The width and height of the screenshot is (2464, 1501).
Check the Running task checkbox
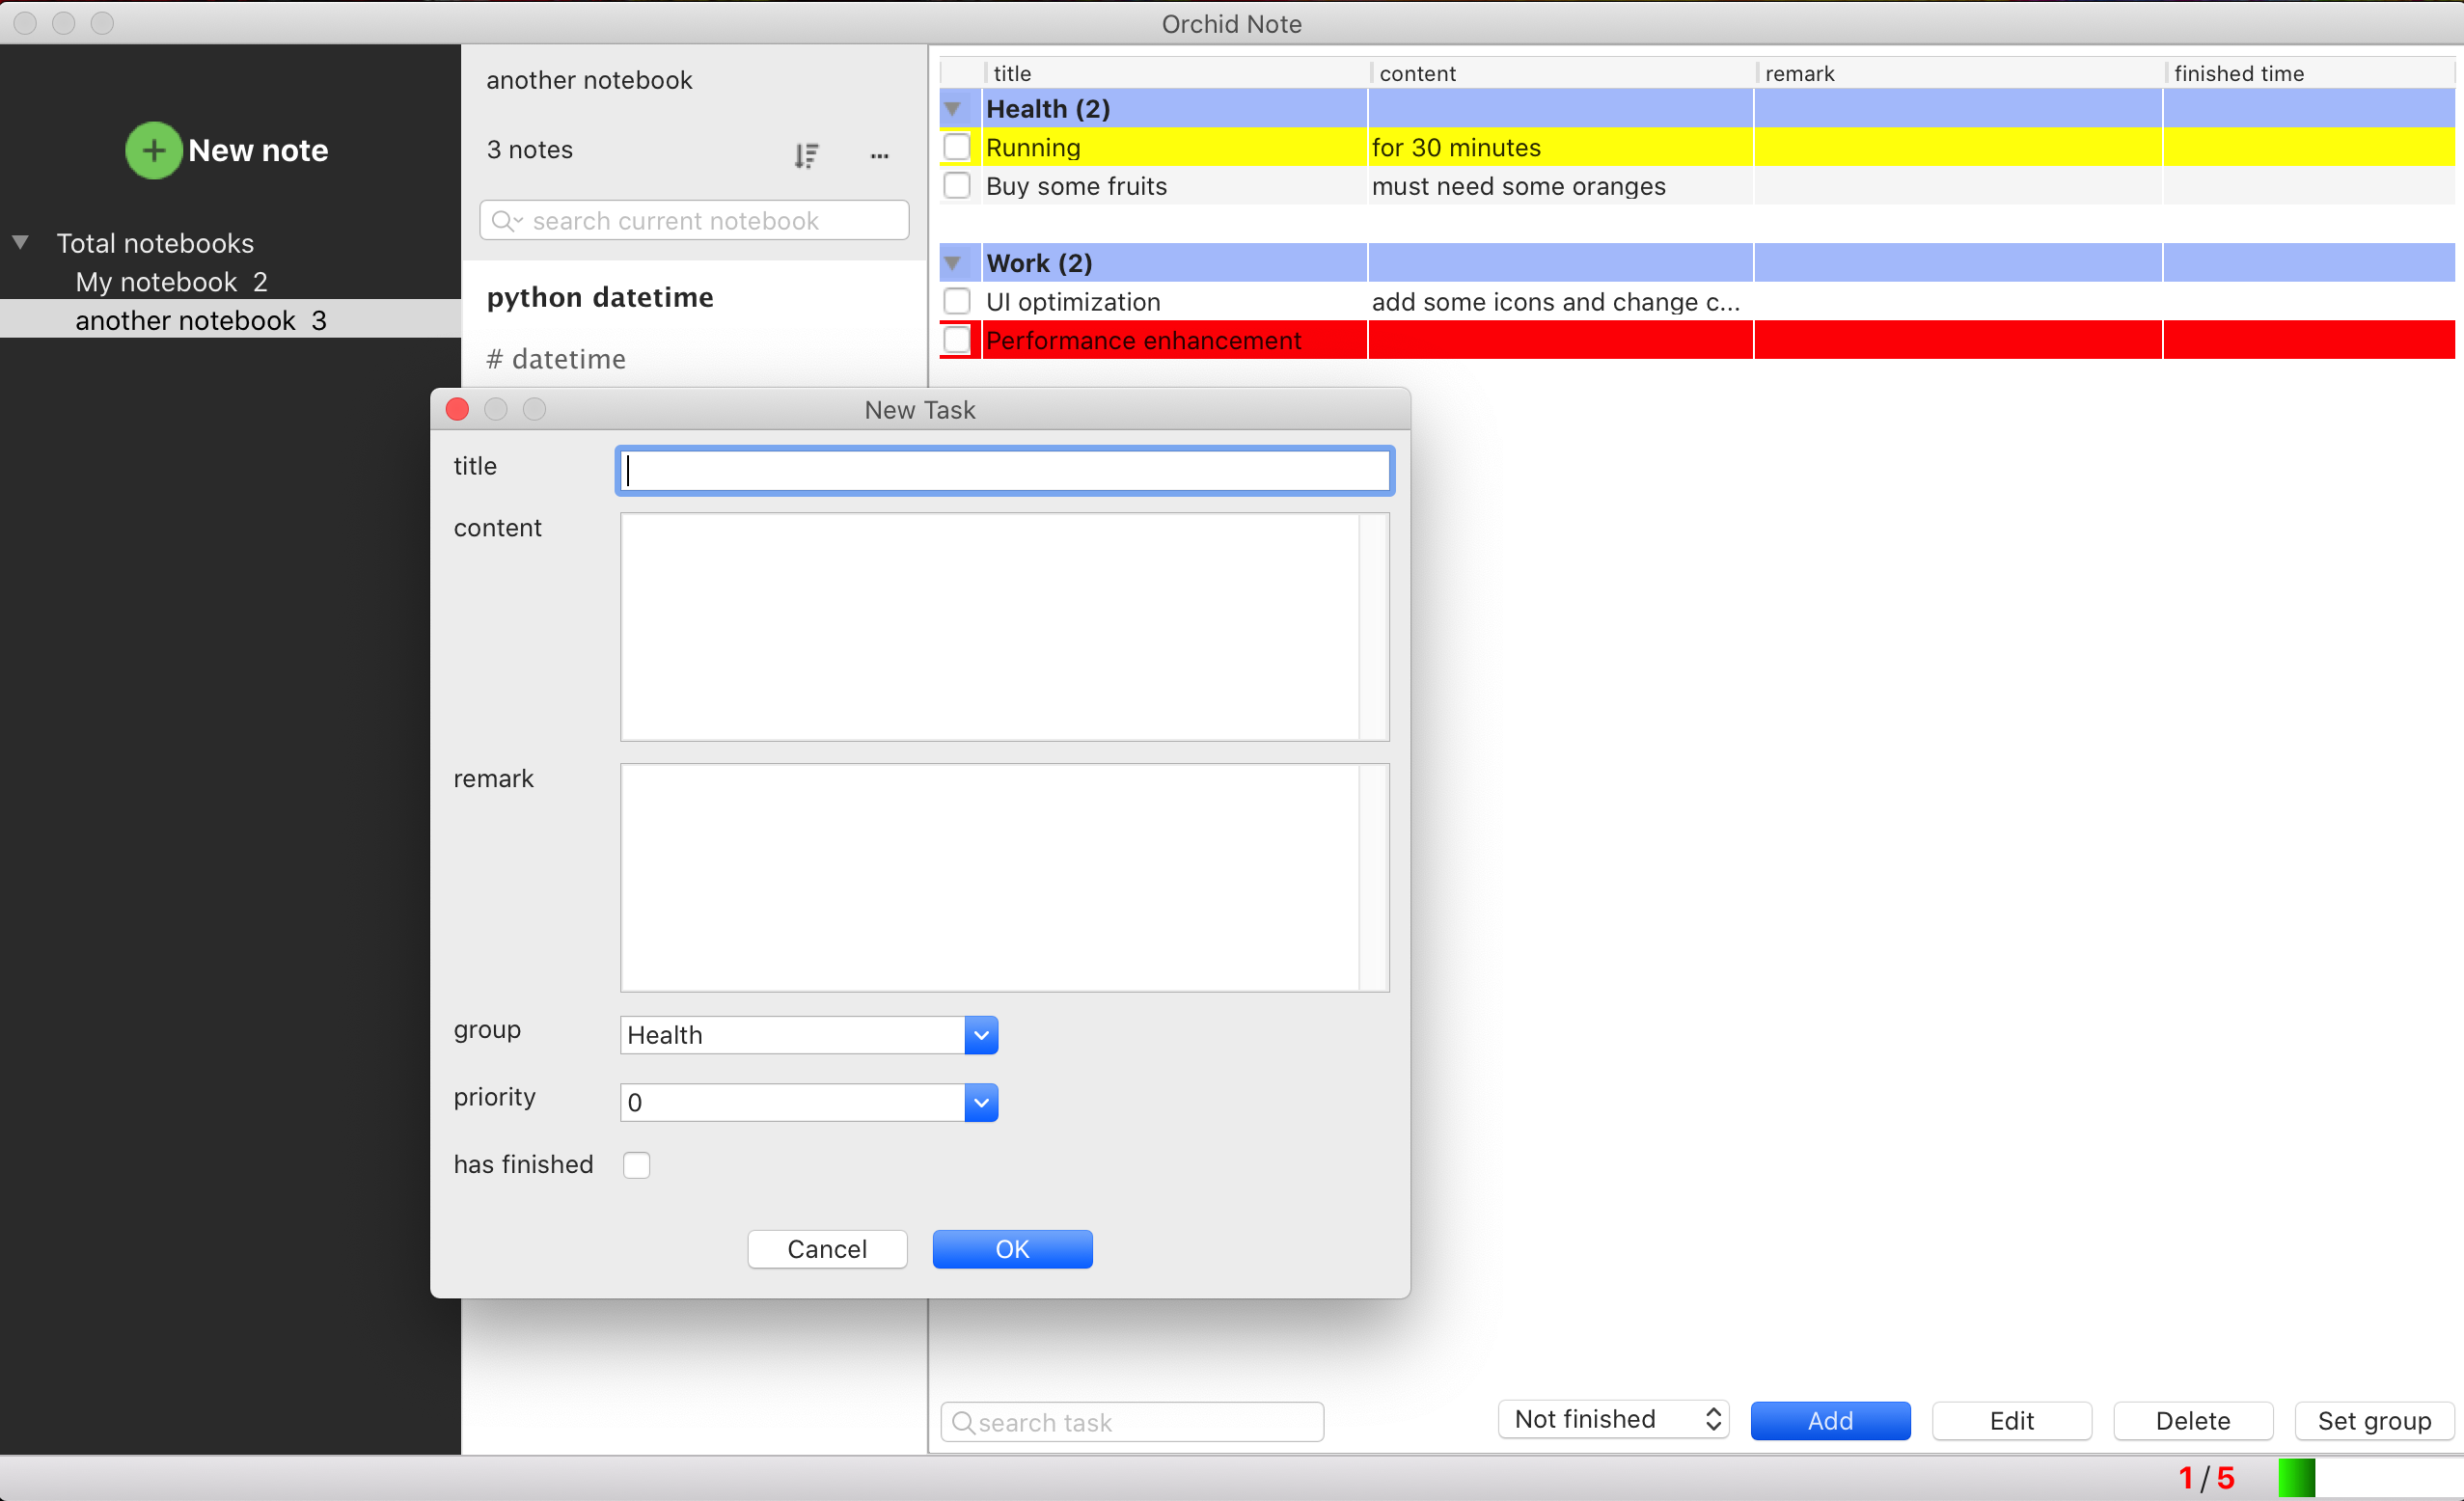[957, 147]
